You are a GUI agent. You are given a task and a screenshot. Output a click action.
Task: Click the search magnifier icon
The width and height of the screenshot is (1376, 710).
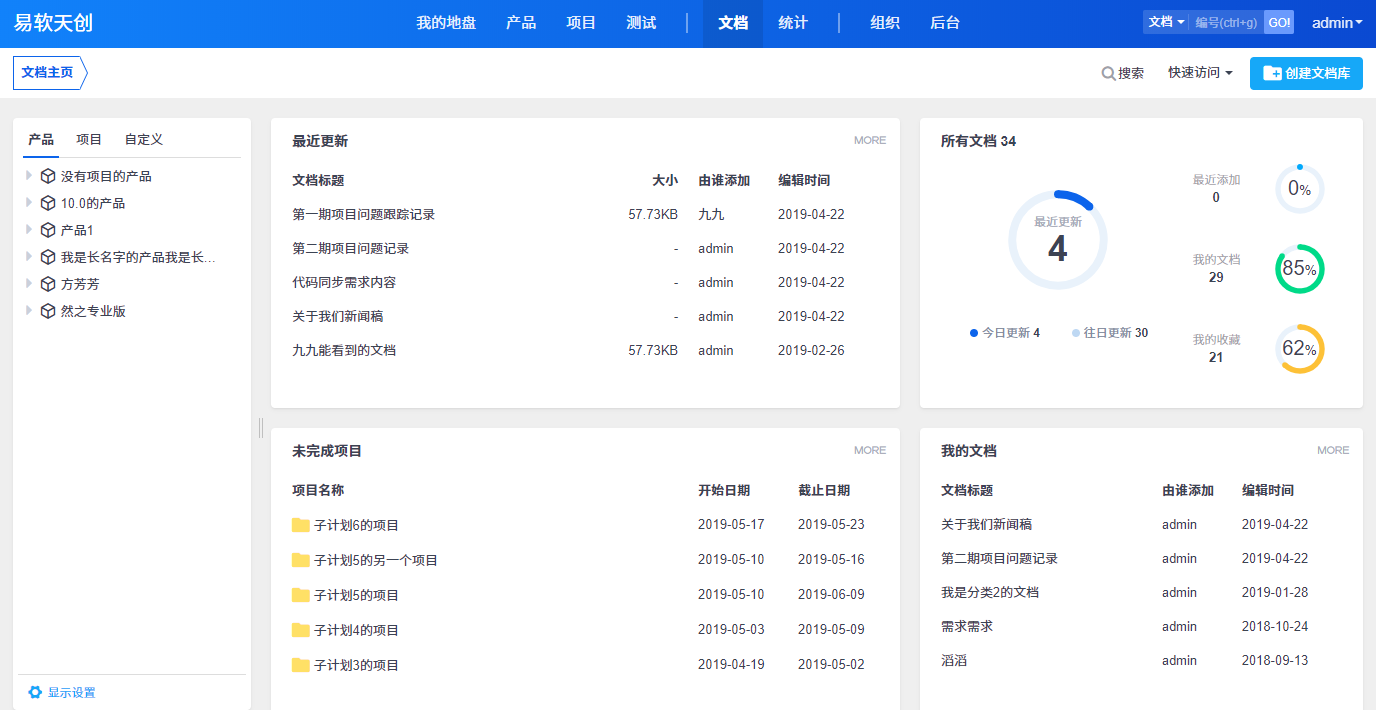point(1108,73)
